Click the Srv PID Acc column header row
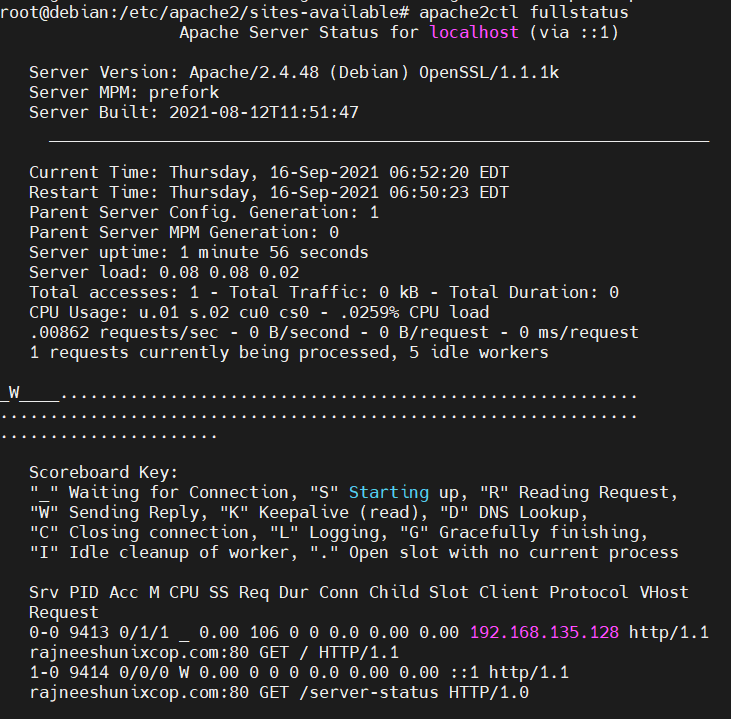The width and height of the screenshot is (731, 719). click(x=359, y=593)
